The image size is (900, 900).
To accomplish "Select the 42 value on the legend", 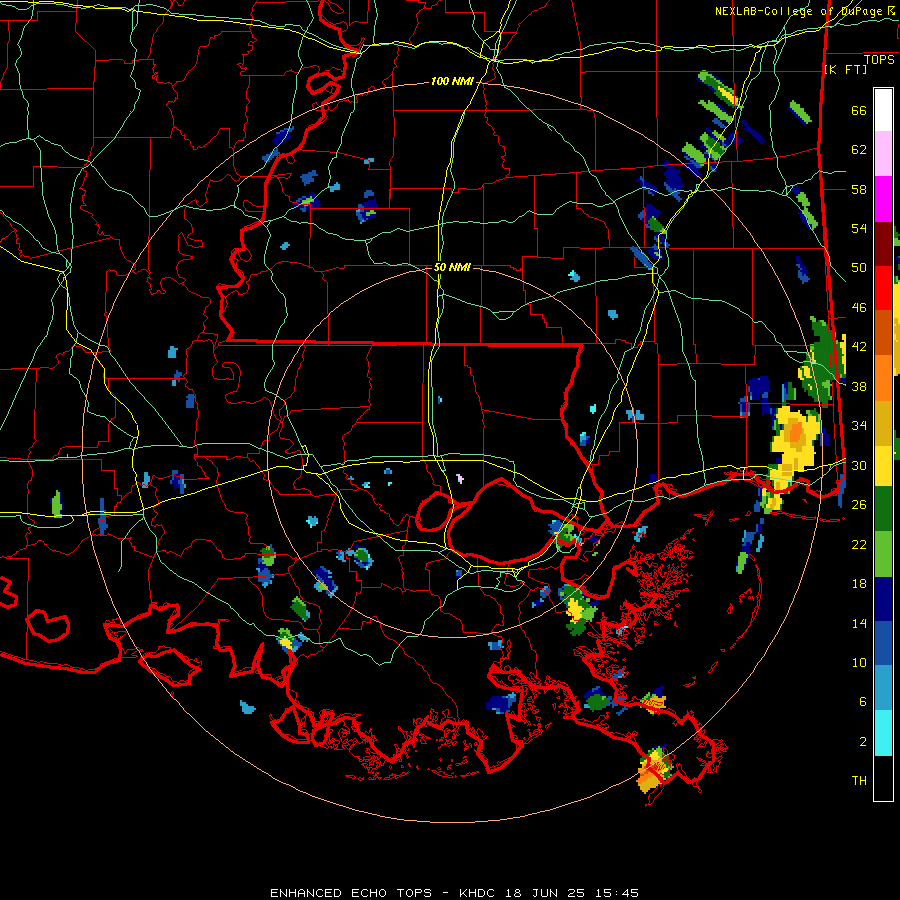I will coord(859,347).
